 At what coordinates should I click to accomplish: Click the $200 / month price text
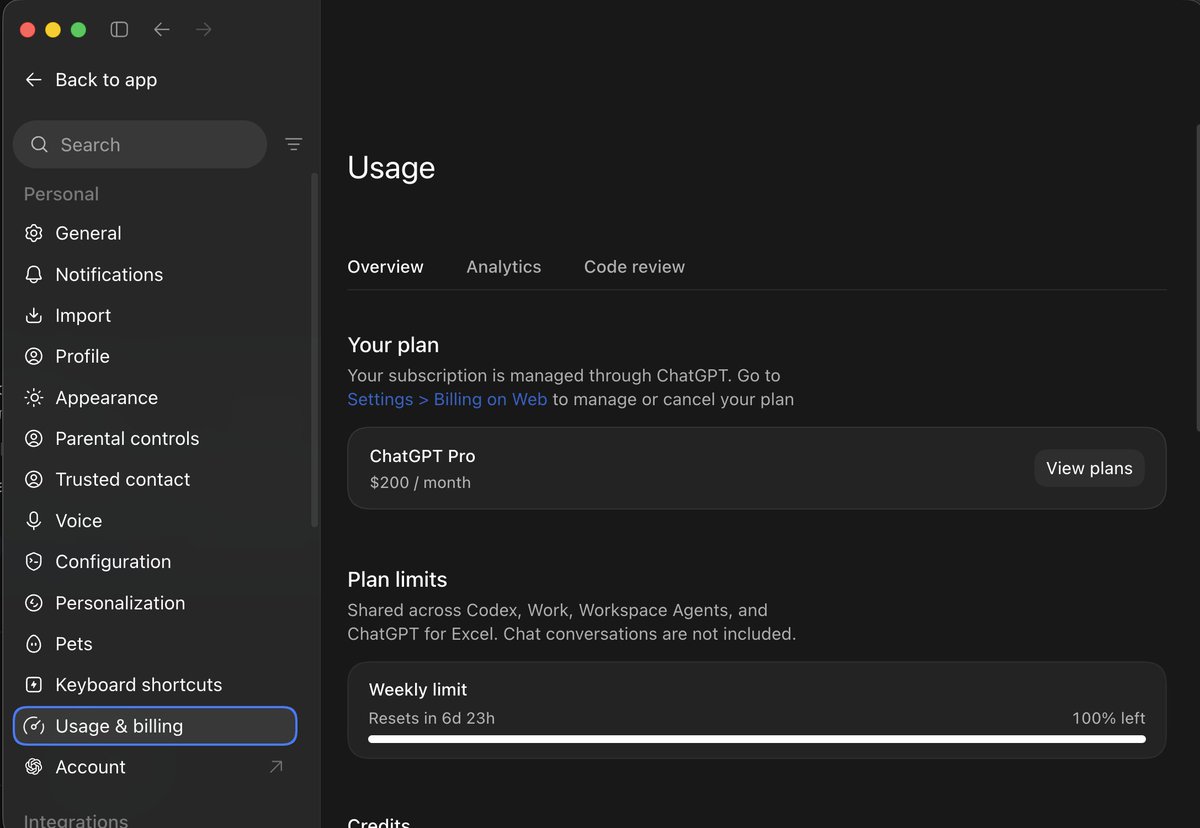pos(420,482)
